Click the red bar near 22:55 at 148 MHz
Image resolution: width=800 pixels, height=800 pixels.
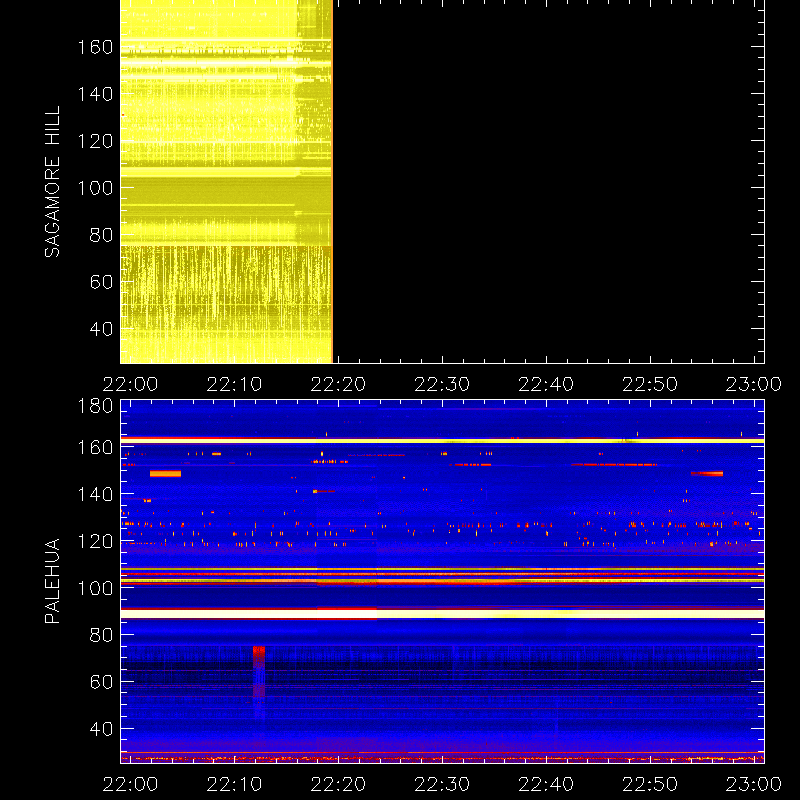point(707,473)
